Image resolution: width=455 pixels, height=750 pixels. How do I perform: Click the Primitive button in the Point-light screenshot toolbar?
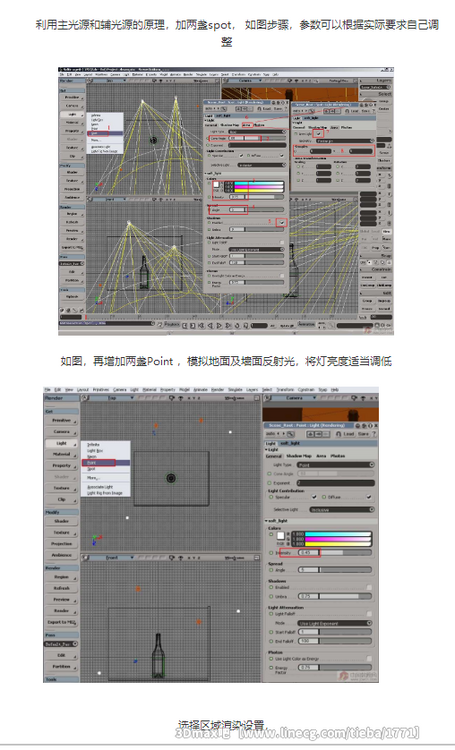click(x=62, y=420)
